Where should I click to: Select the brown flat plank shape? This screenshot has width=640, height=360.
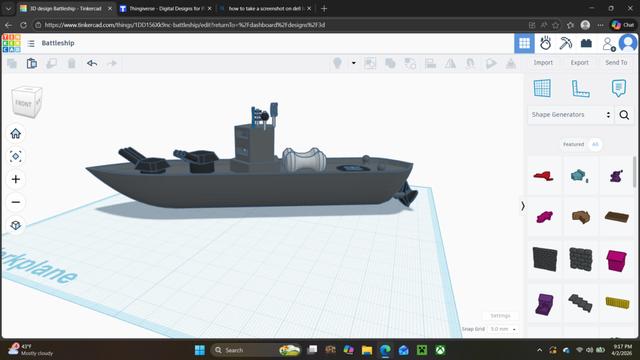coord(616,217)
